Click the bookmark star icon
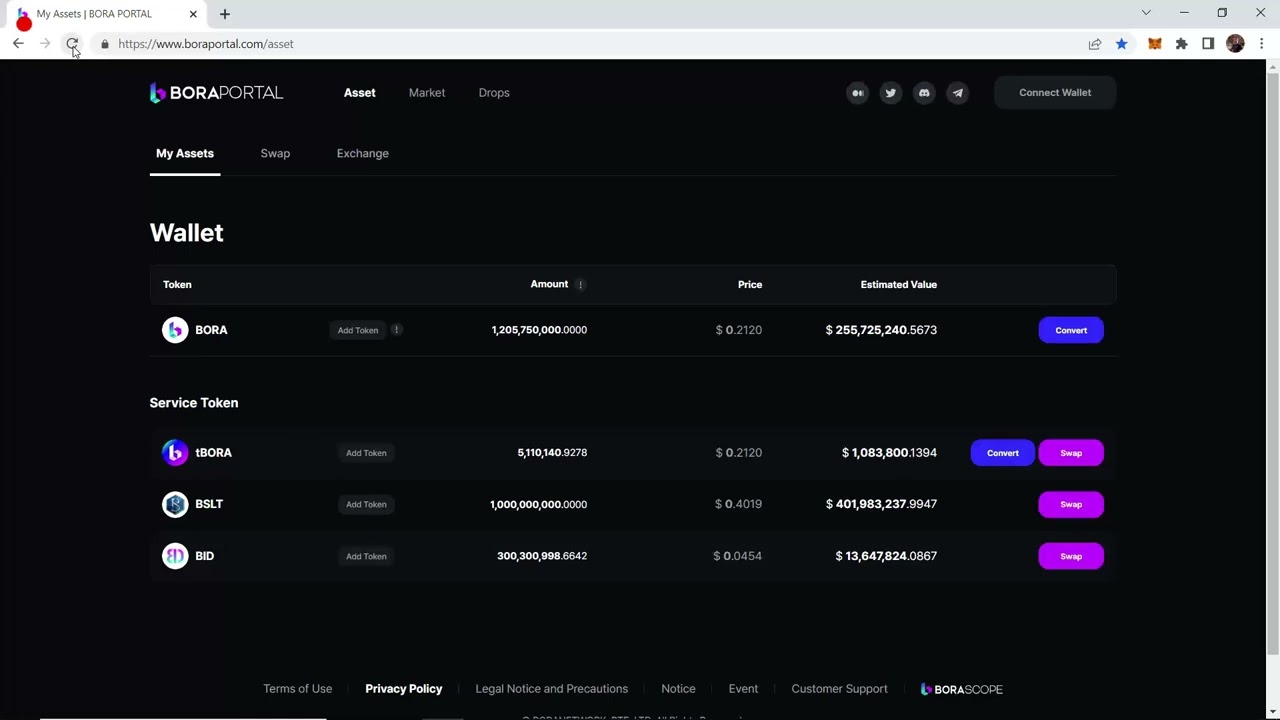The height and width of the screenshot is (720, 1280). (1122, 44)
